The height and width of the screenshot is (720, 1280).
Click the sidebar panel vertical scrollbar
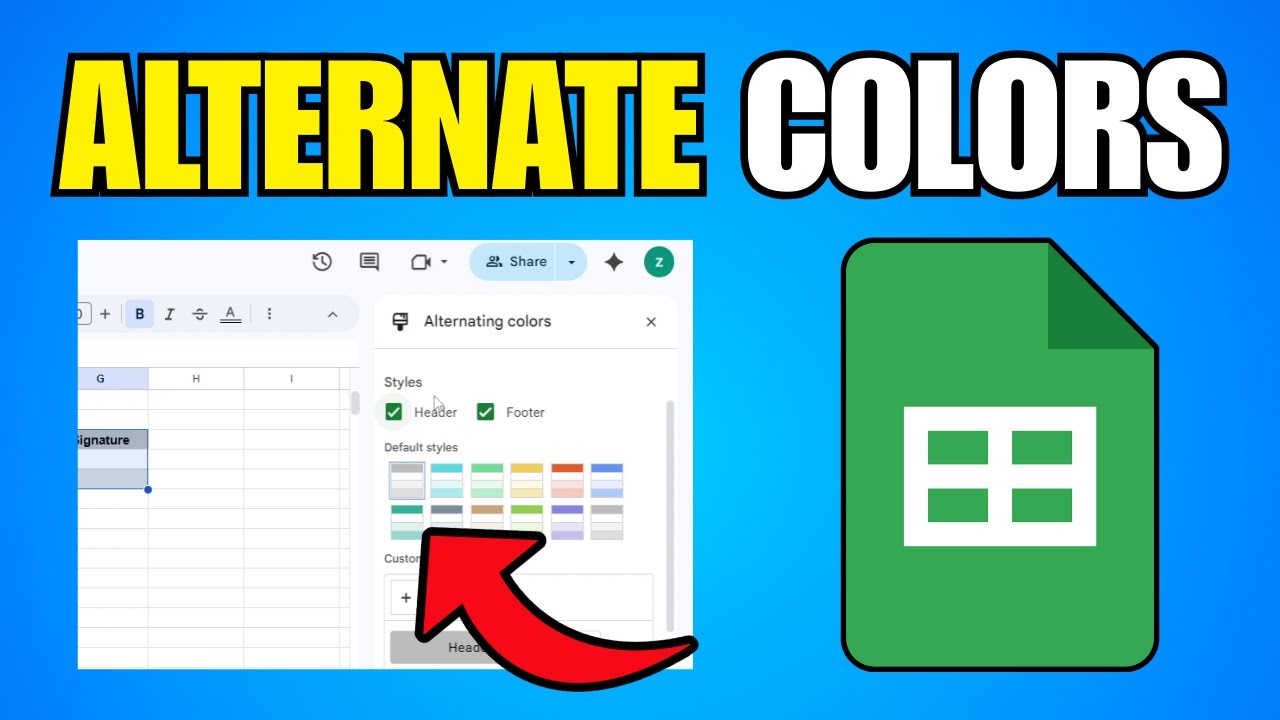coord(670,515)
